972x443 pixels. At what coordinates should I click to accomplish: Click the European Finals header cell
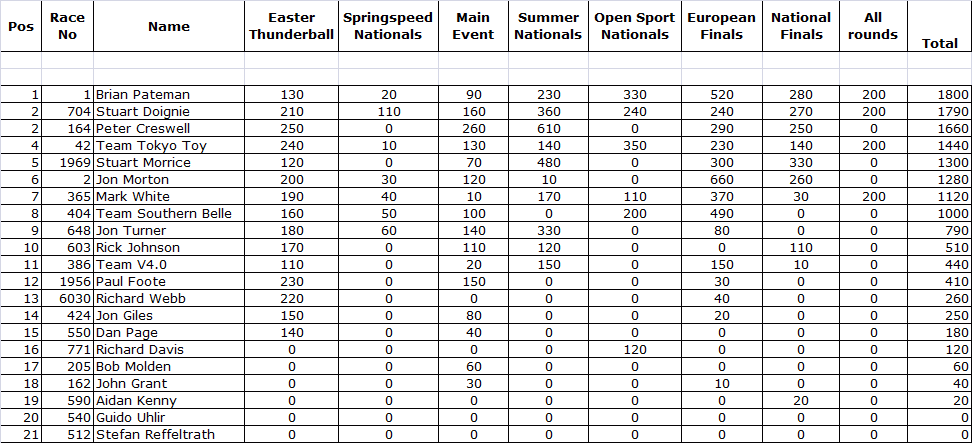[721, 27]
